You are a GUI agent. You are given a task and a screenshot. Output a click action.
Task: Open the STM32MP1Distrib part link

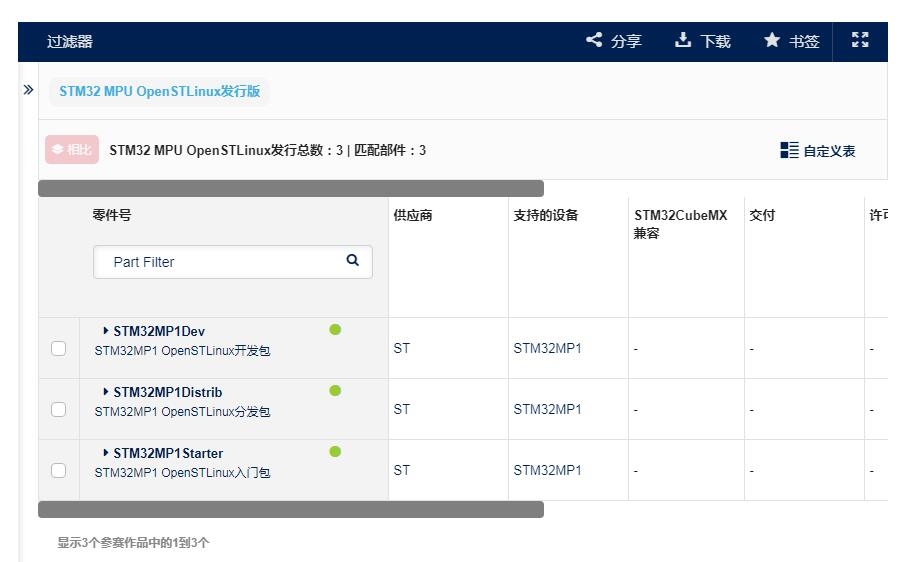point(168,392)
